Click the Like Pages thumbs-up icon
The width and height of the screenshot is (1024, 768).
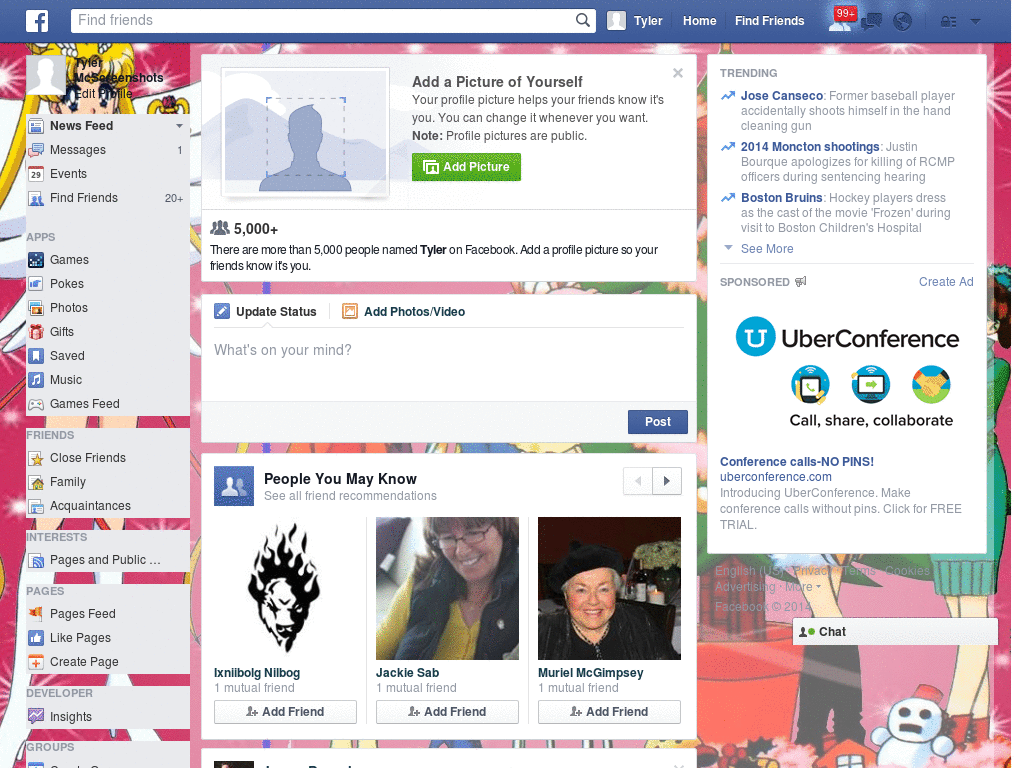(x=37, y=638)
